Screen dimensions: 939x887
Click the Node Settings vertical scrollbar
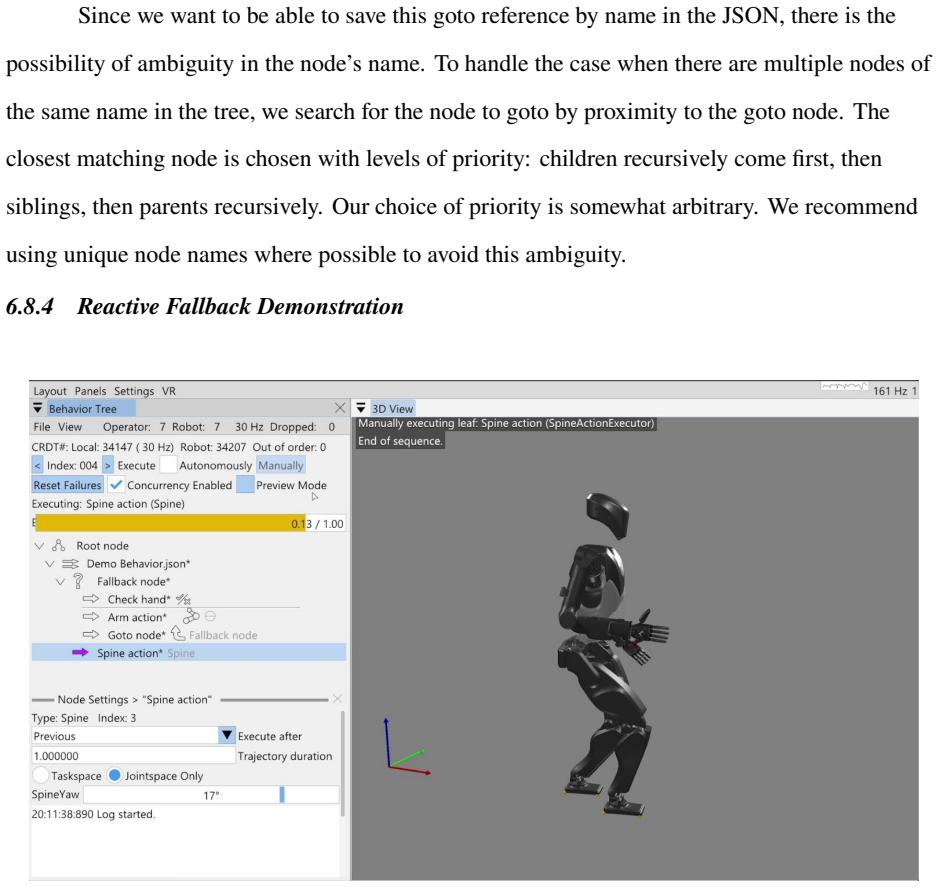(x=343, y=764)
